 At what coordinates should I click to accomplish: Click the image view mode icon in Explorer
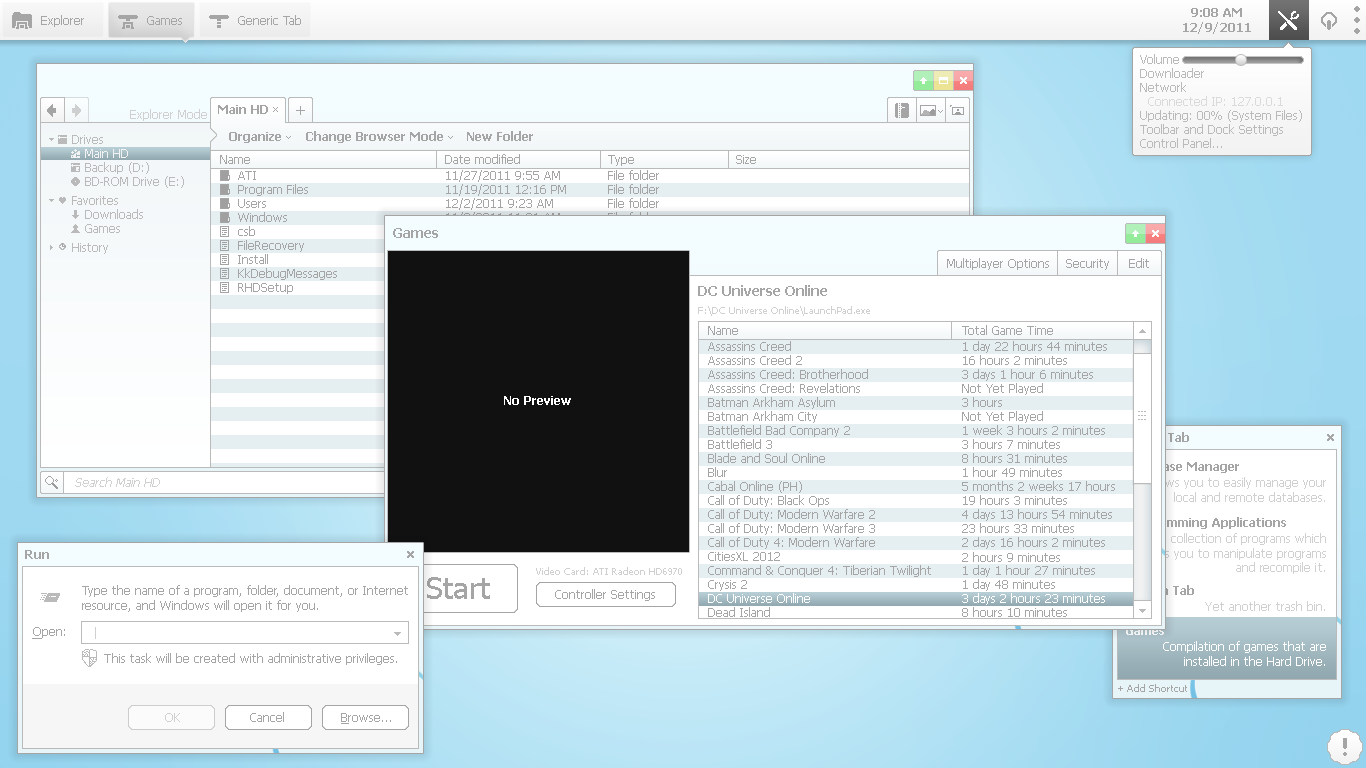click(x=928, y=111)
